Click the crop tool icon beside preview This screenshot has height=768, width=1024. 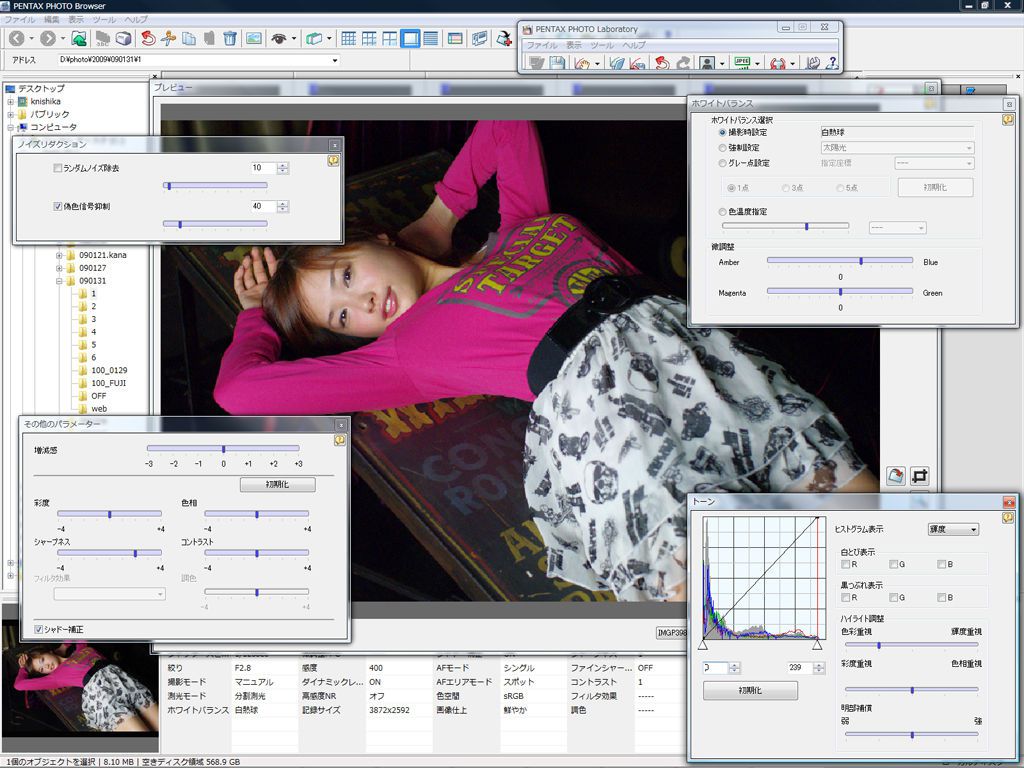pyautogui.click(x=919, y=476)
